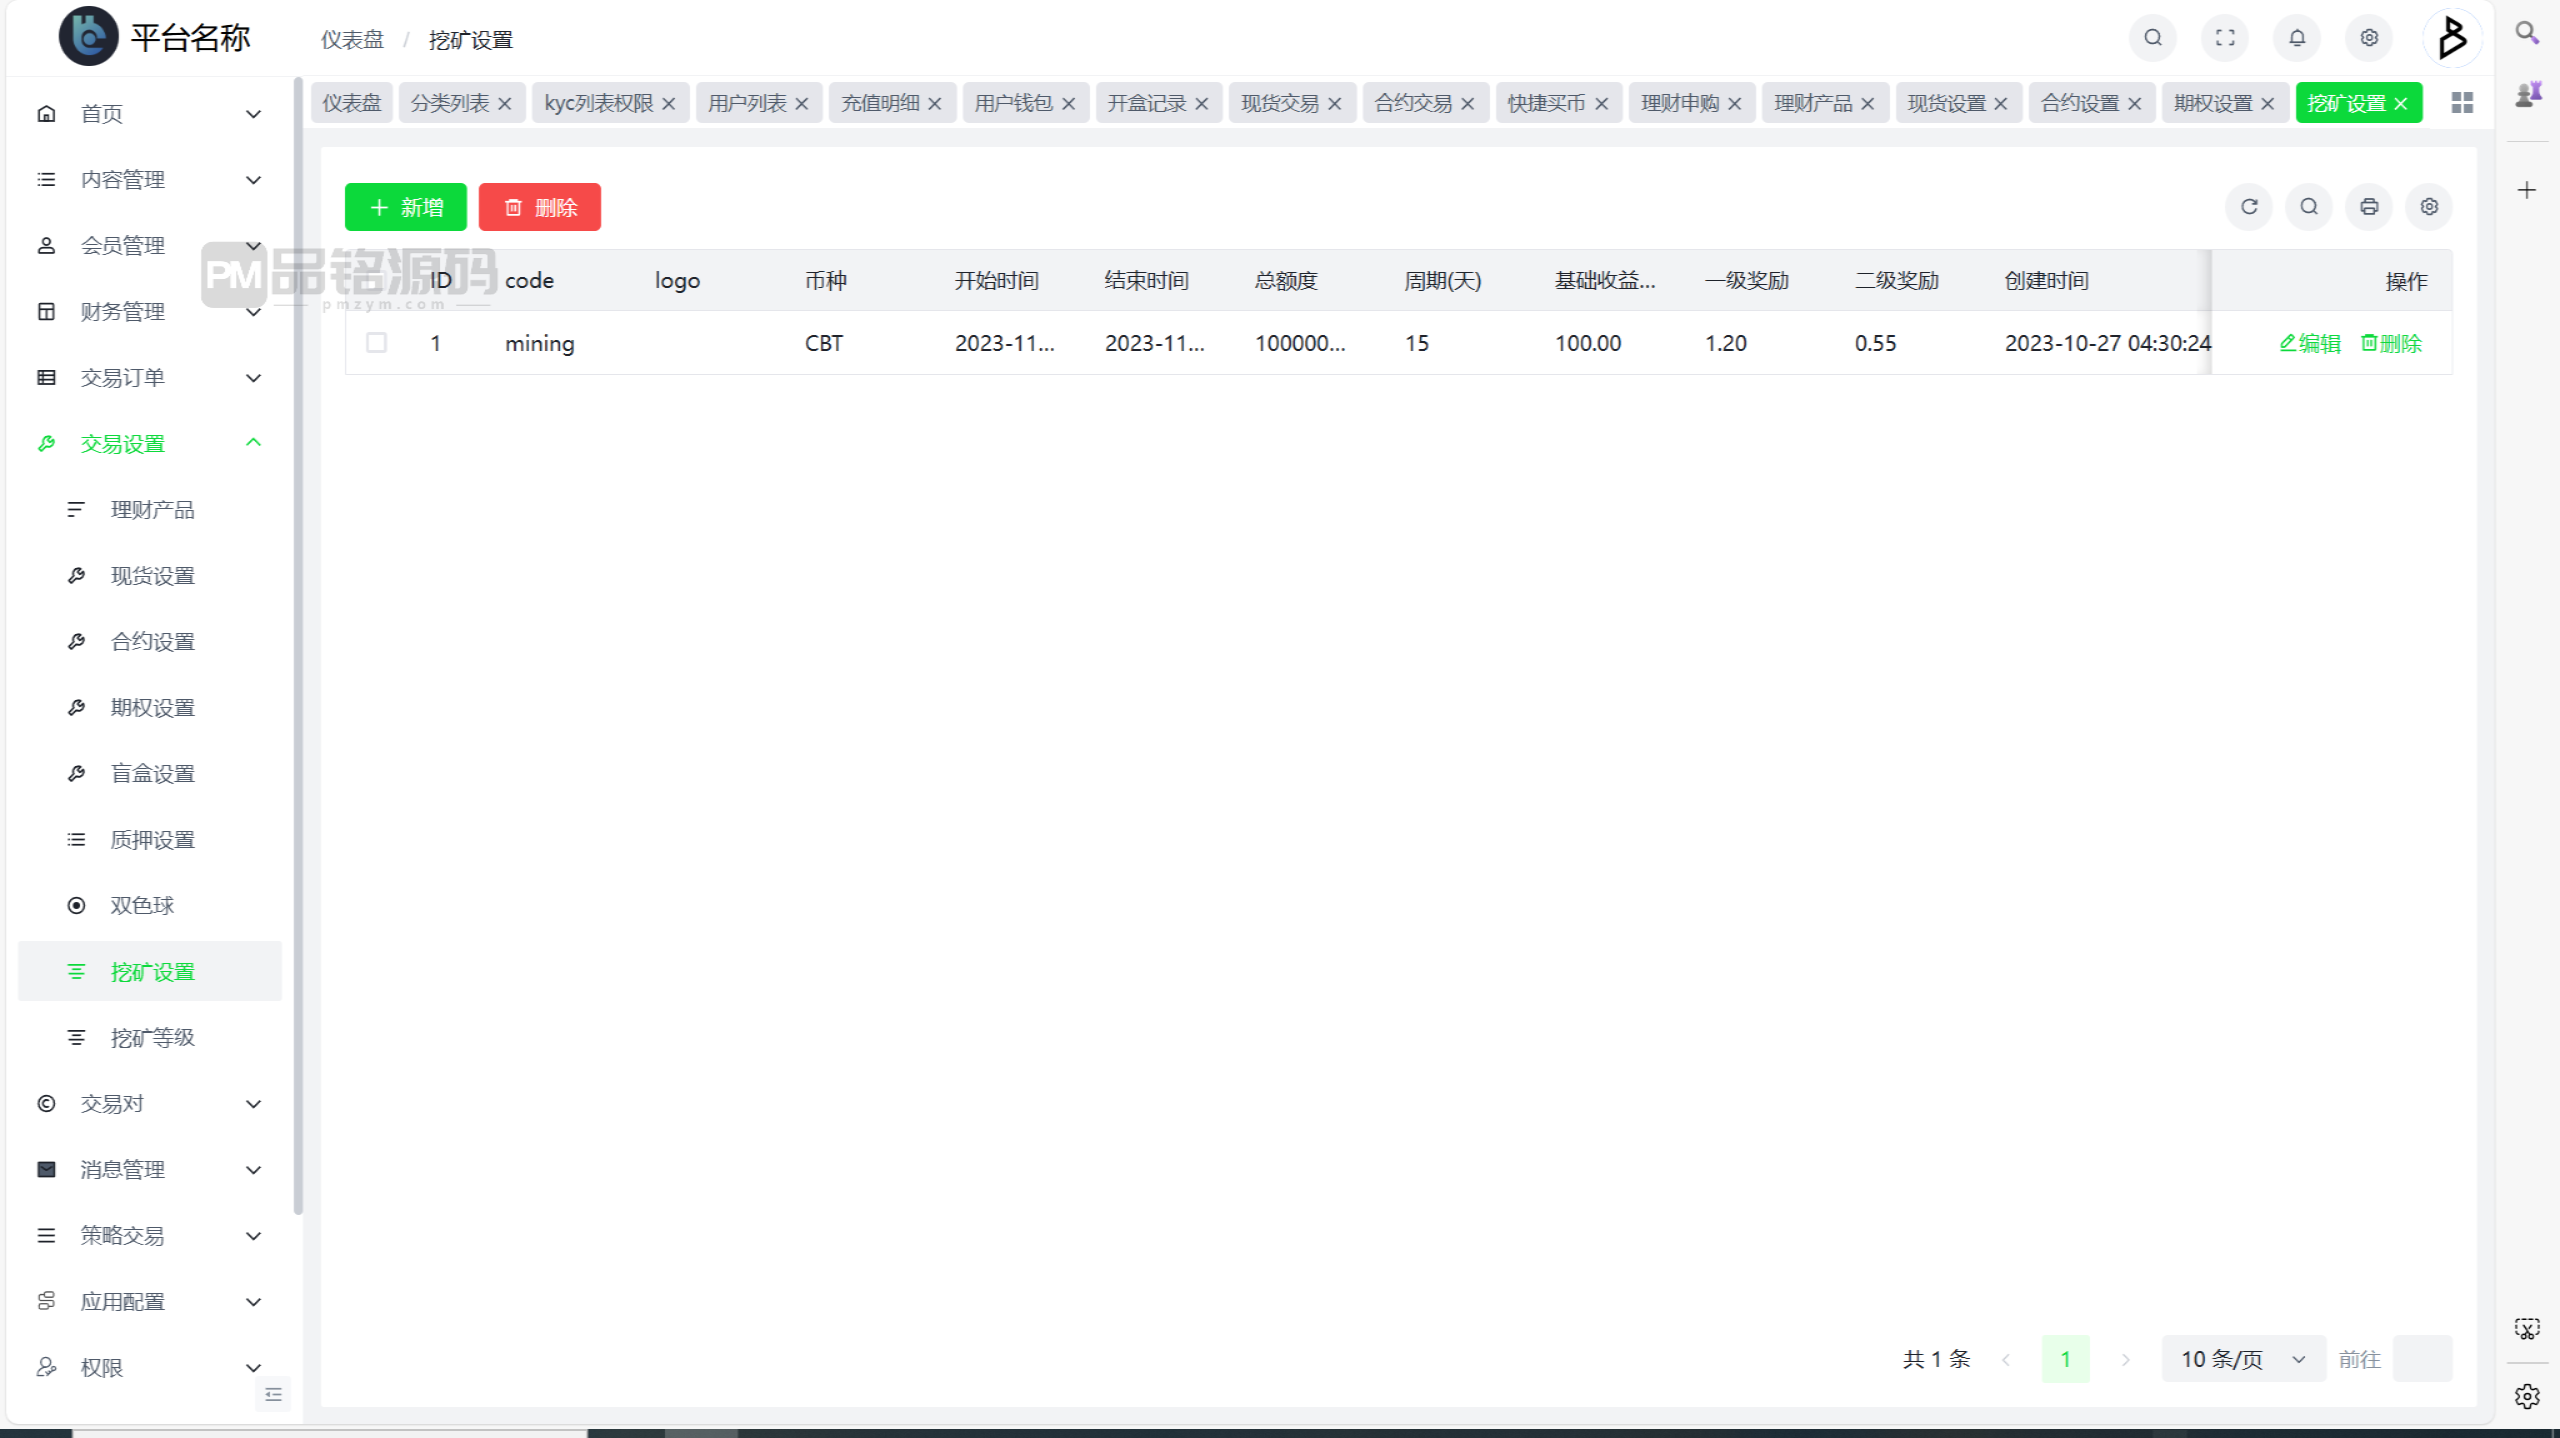Open the 10 条/页 page size dropdown
Screen dimensions: 2560x1438
(x=2242, y=1359)
